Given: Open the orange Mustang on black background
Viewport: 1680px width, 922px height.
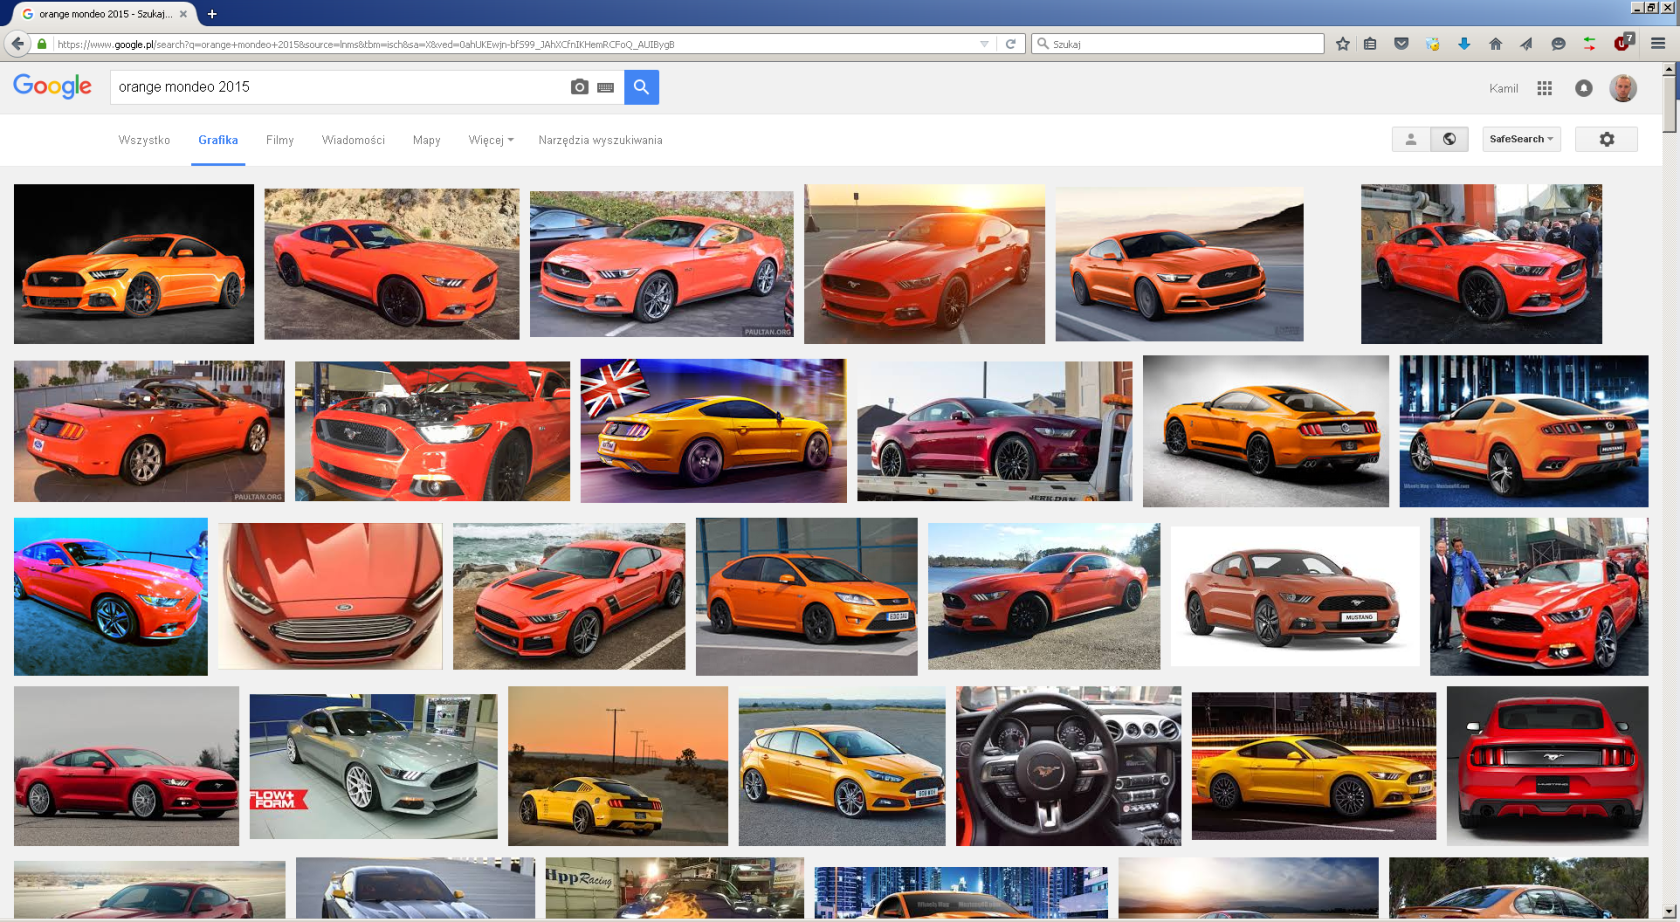Looking at the screenshot, I should click(134, 264).
